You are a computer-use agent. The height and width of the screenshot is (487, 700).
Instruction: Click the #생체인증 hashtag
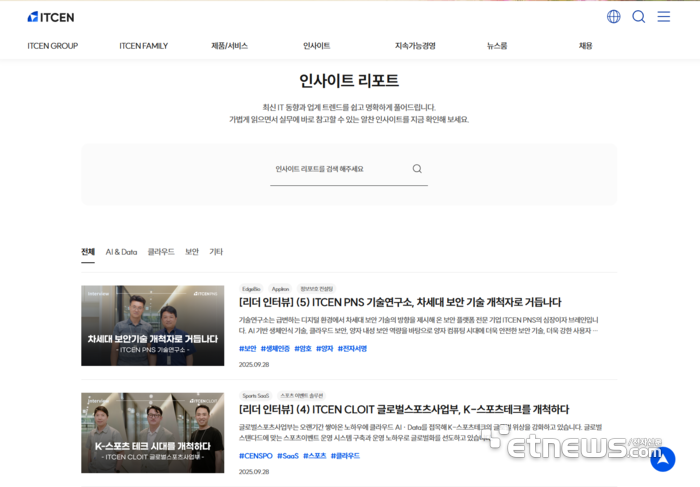tap(275, 348)
